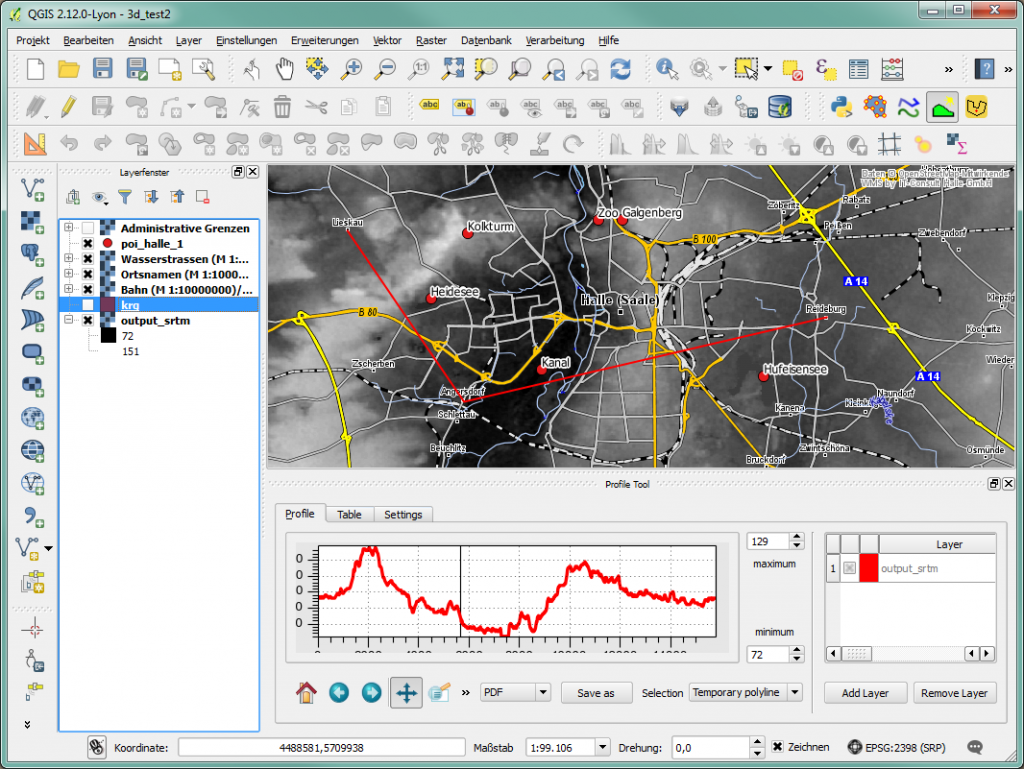This screenshot has height=769, width=1024.
Task: Click the Save as button
Action: coord(596,692)
